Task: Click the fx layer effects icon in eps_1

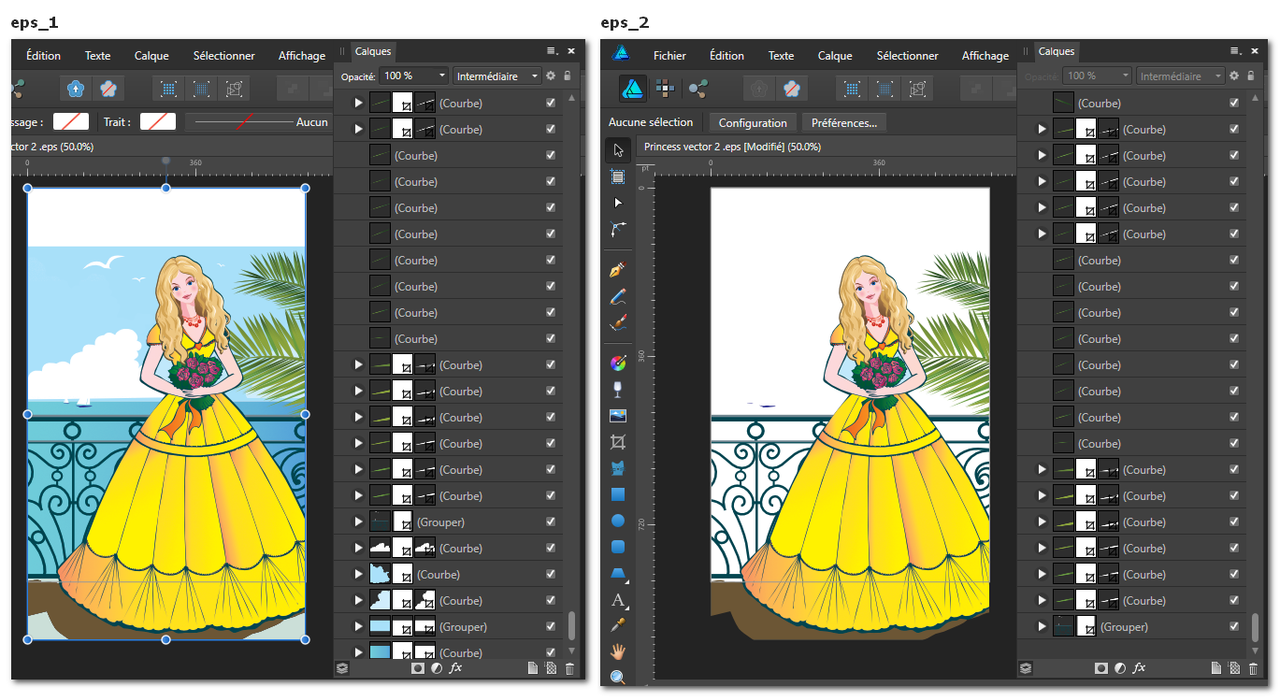Action: pyautogui.click(x=456, y=668)
